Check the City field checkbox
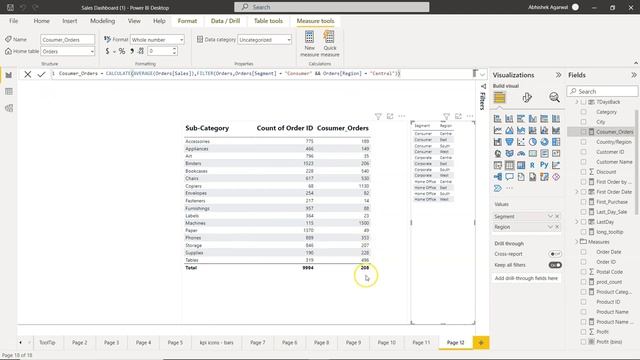 584,122
